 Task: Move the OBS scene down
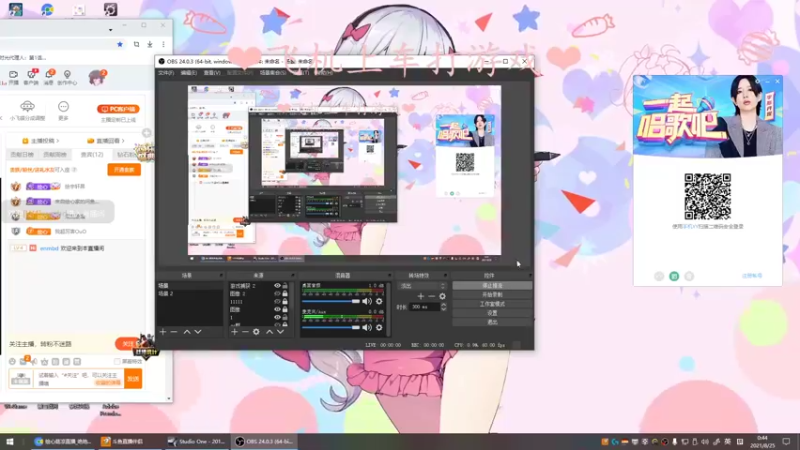pos(198,332)
